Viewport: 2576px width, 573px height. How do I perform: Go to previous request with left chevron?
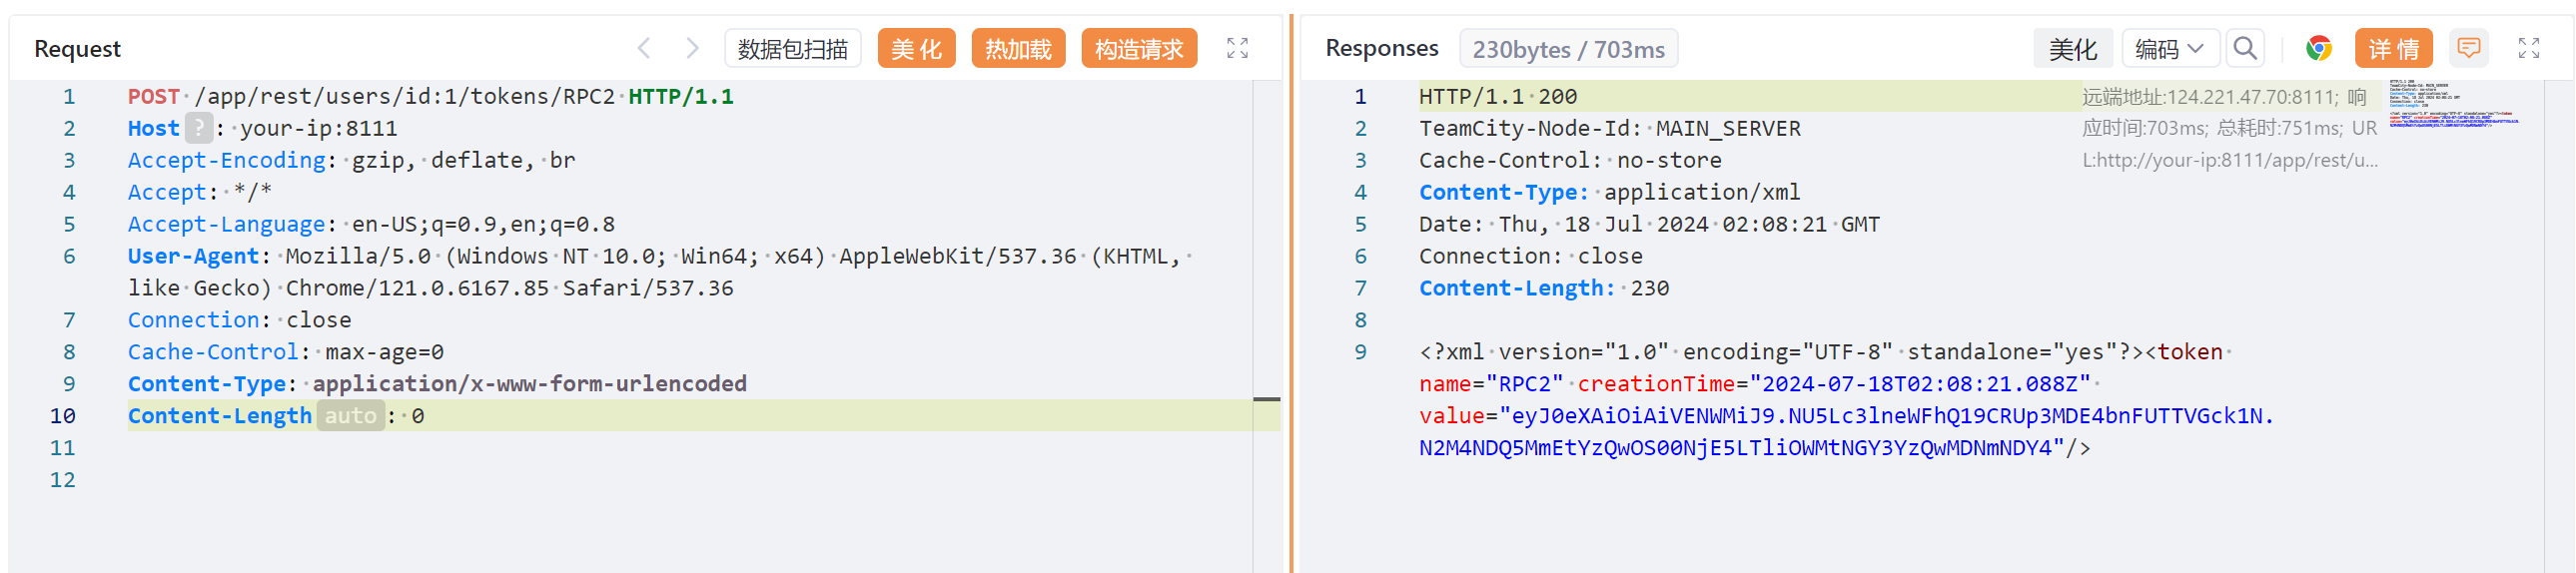coord(644,48)
